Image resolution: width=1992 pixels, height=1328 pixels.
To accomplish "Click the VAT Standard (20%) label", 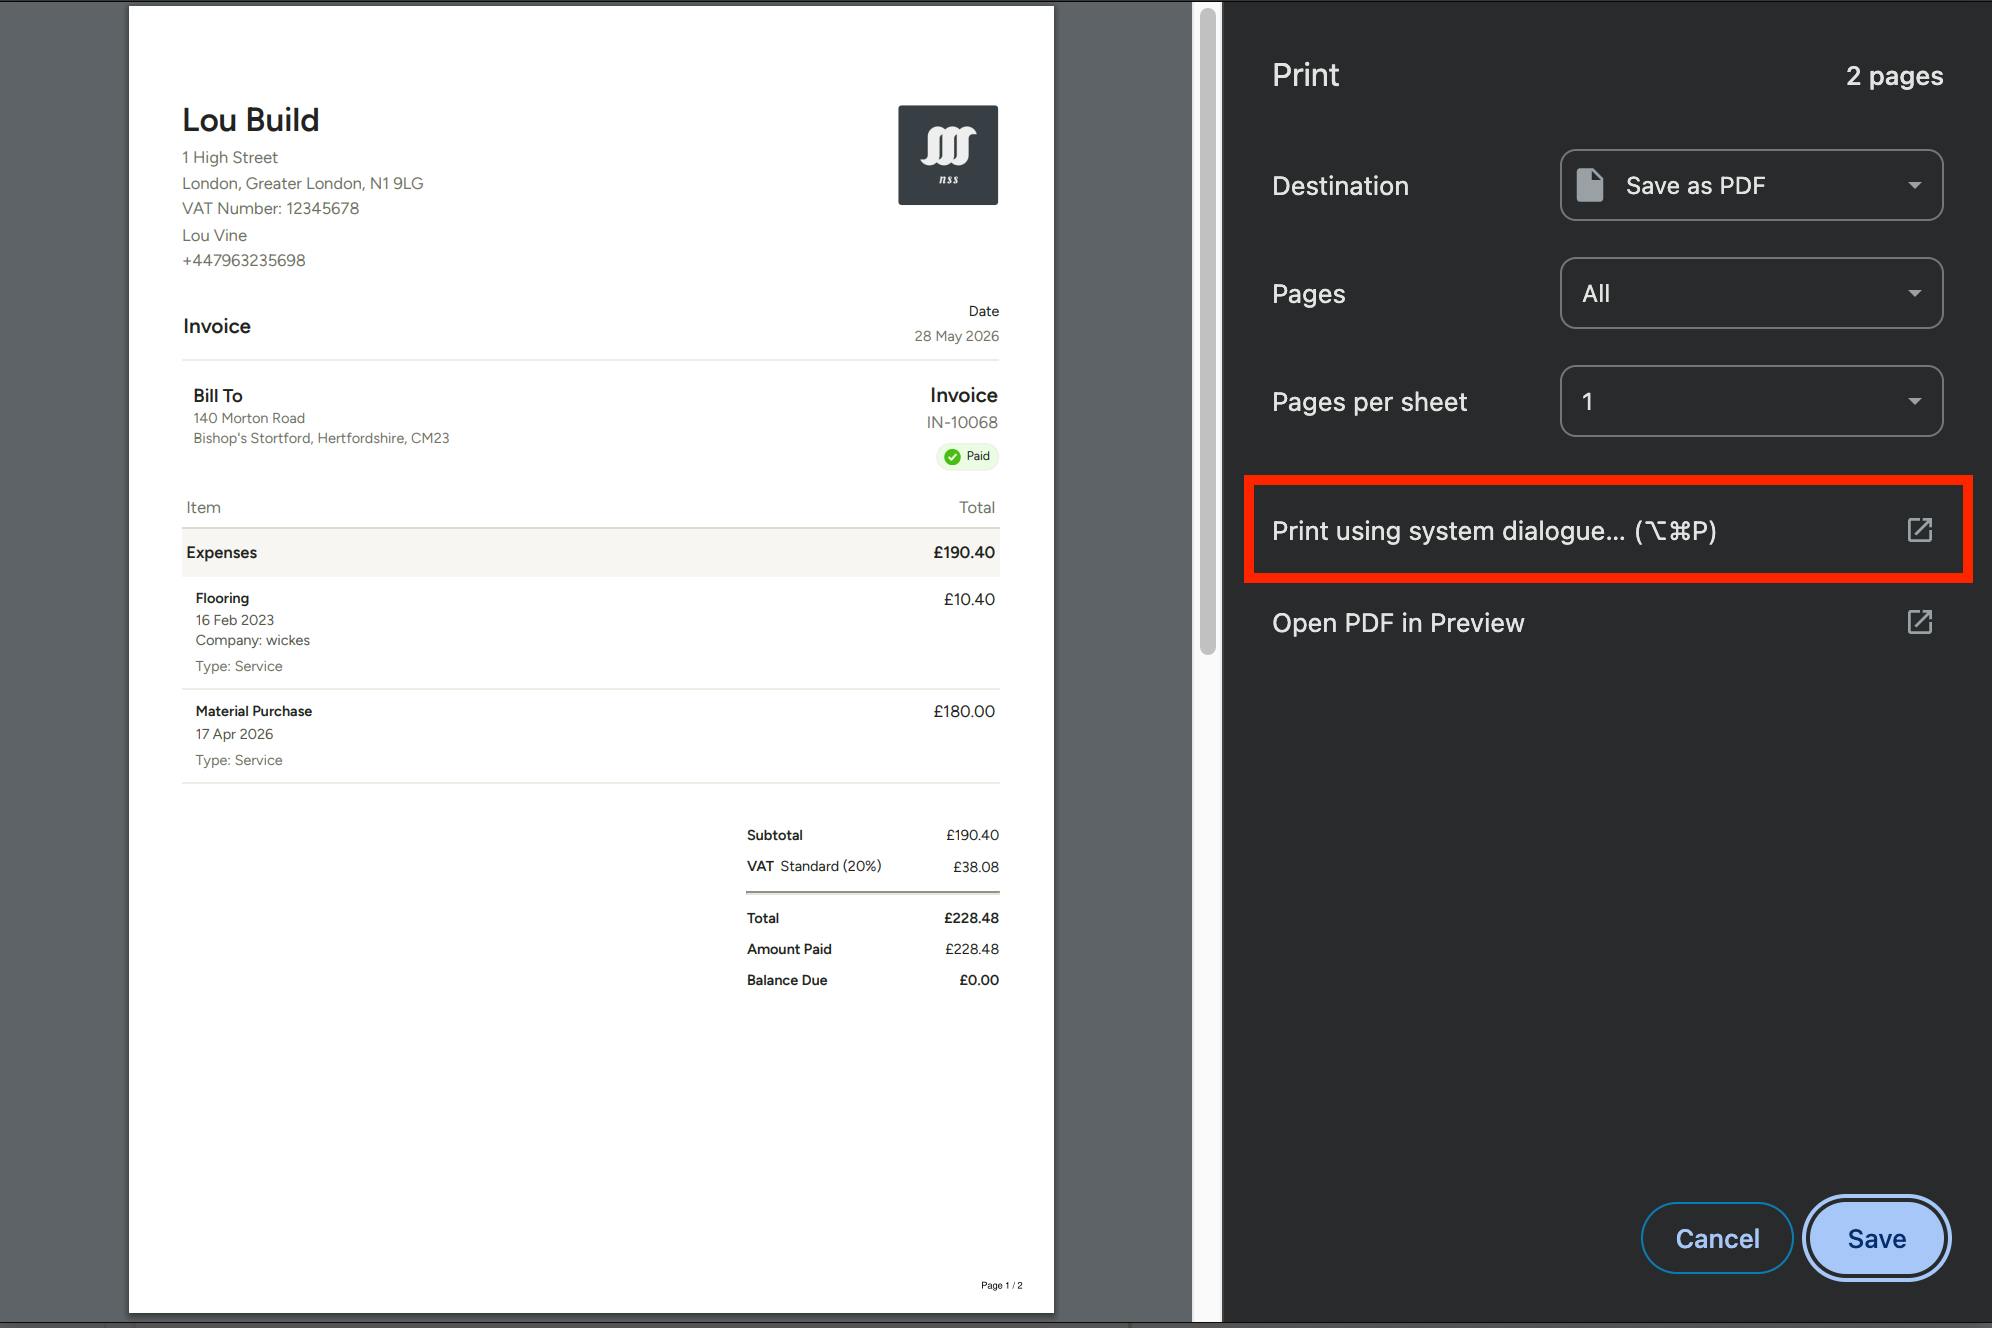I will [x=814, y=866].
